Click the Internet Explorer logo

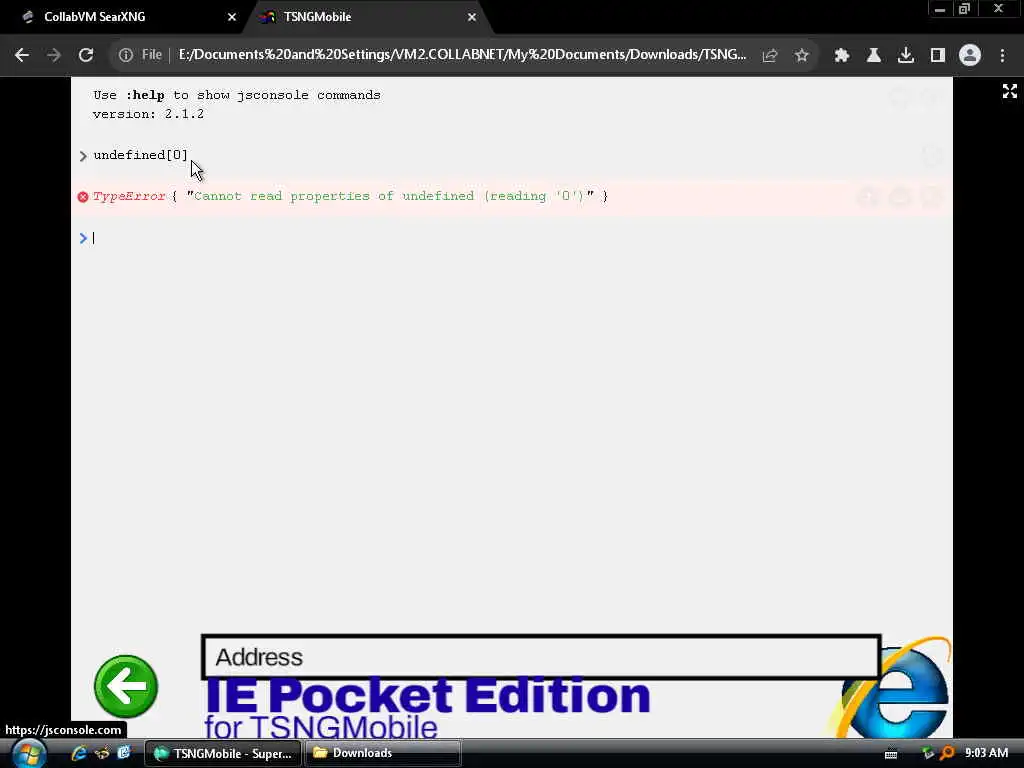(x=893, y=689)
